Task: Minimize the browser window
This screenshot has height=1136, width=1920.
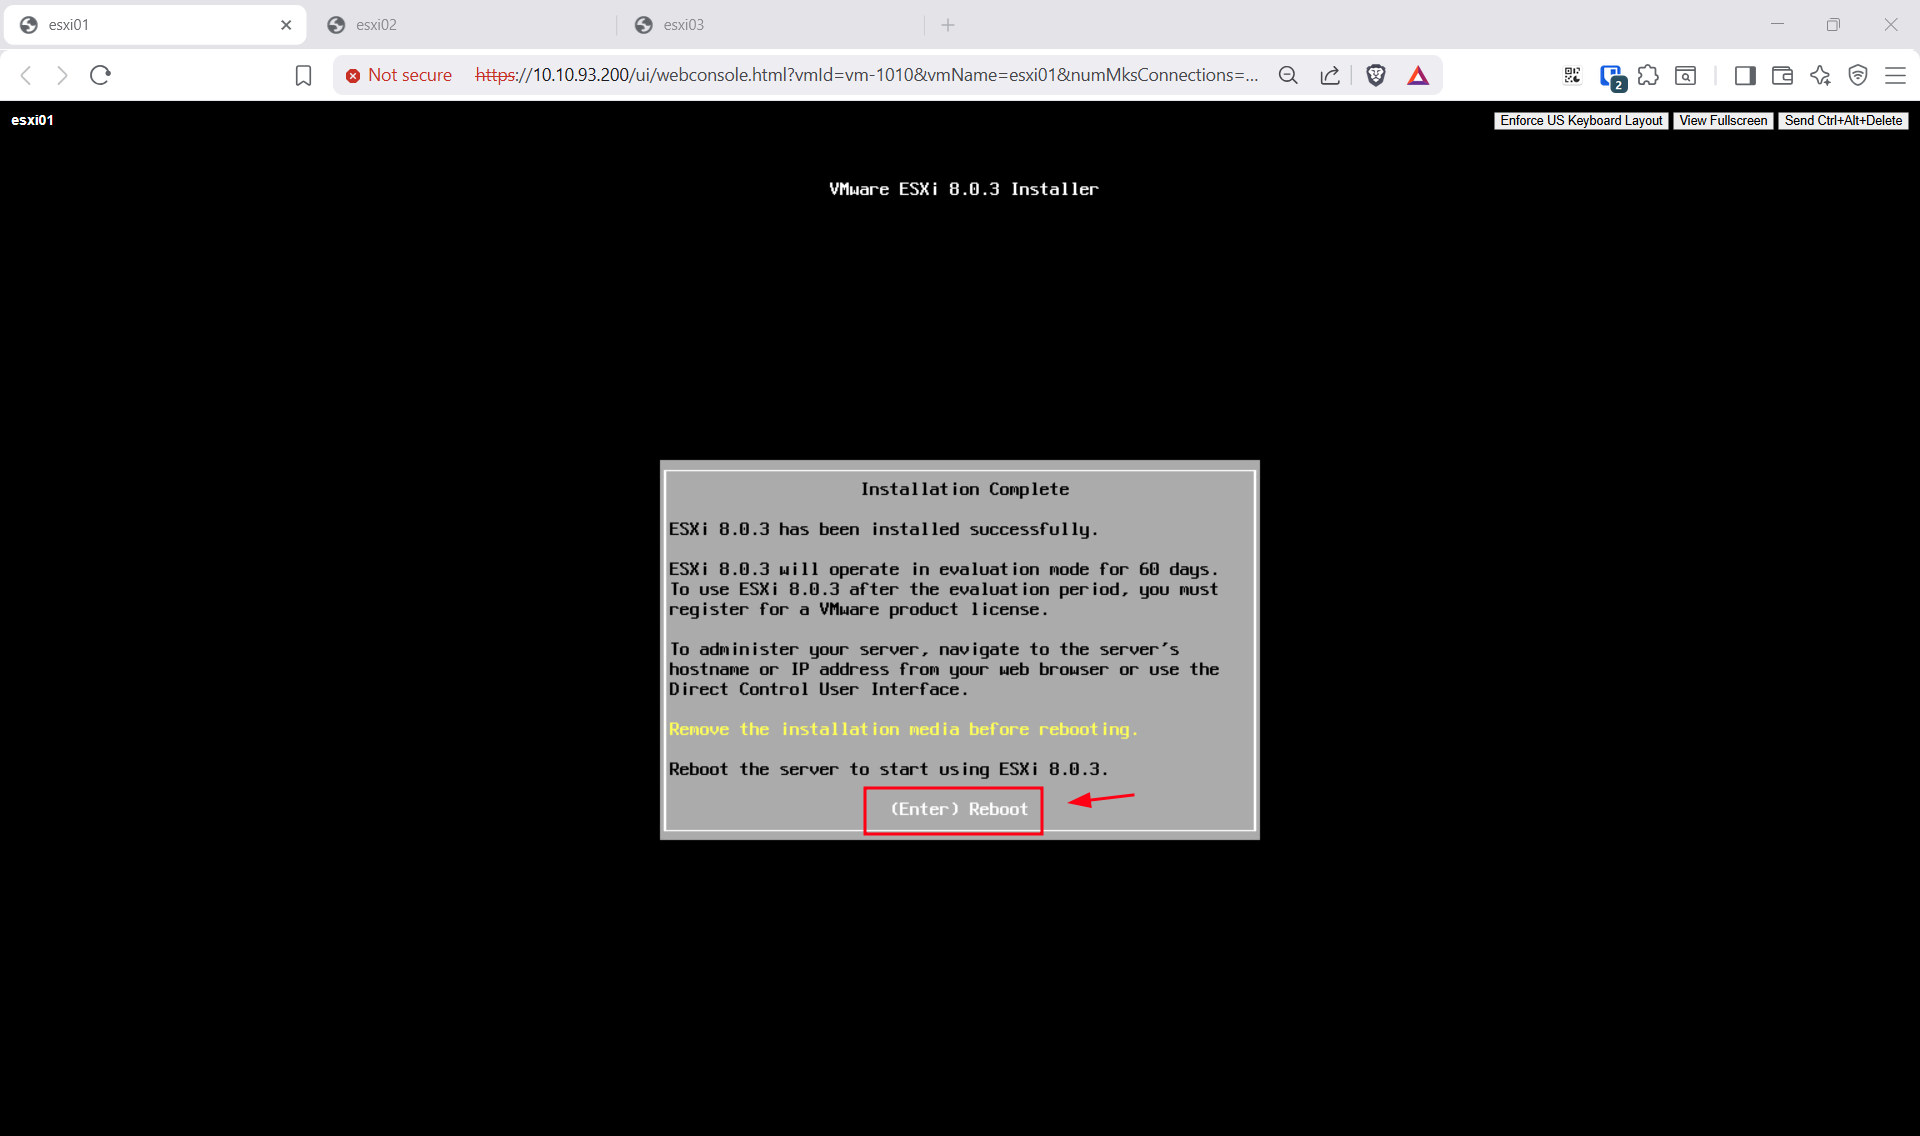Action: click(x=1777, y=25)
